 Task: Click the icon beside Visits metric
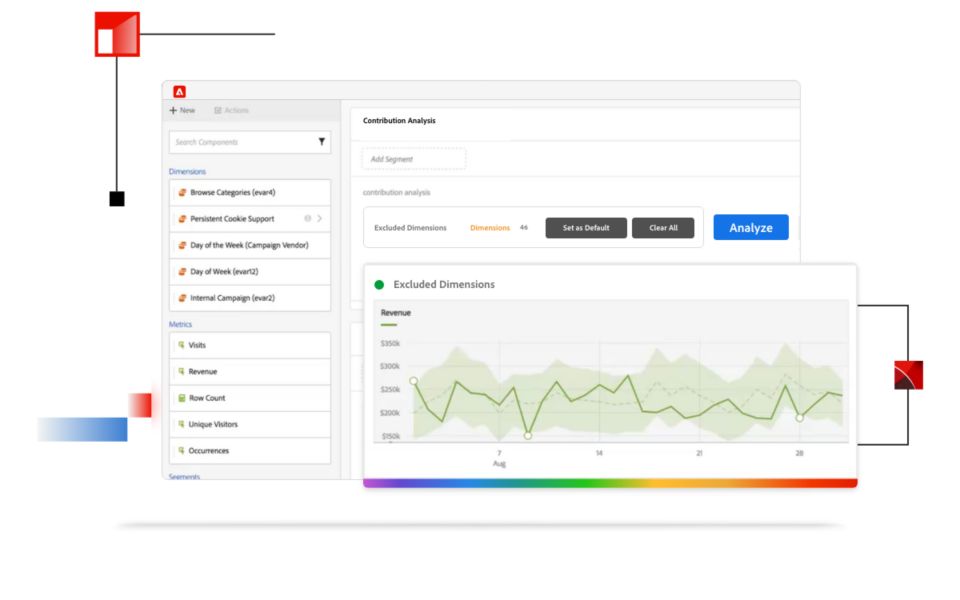(x=181, y=345)
